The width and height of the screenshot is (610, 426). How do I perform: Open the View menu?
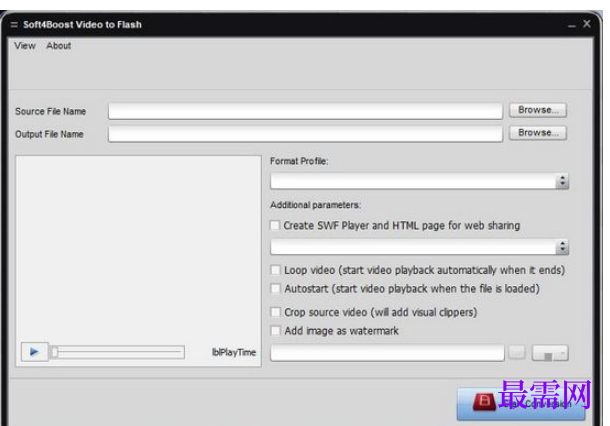(x=25, y=46)
